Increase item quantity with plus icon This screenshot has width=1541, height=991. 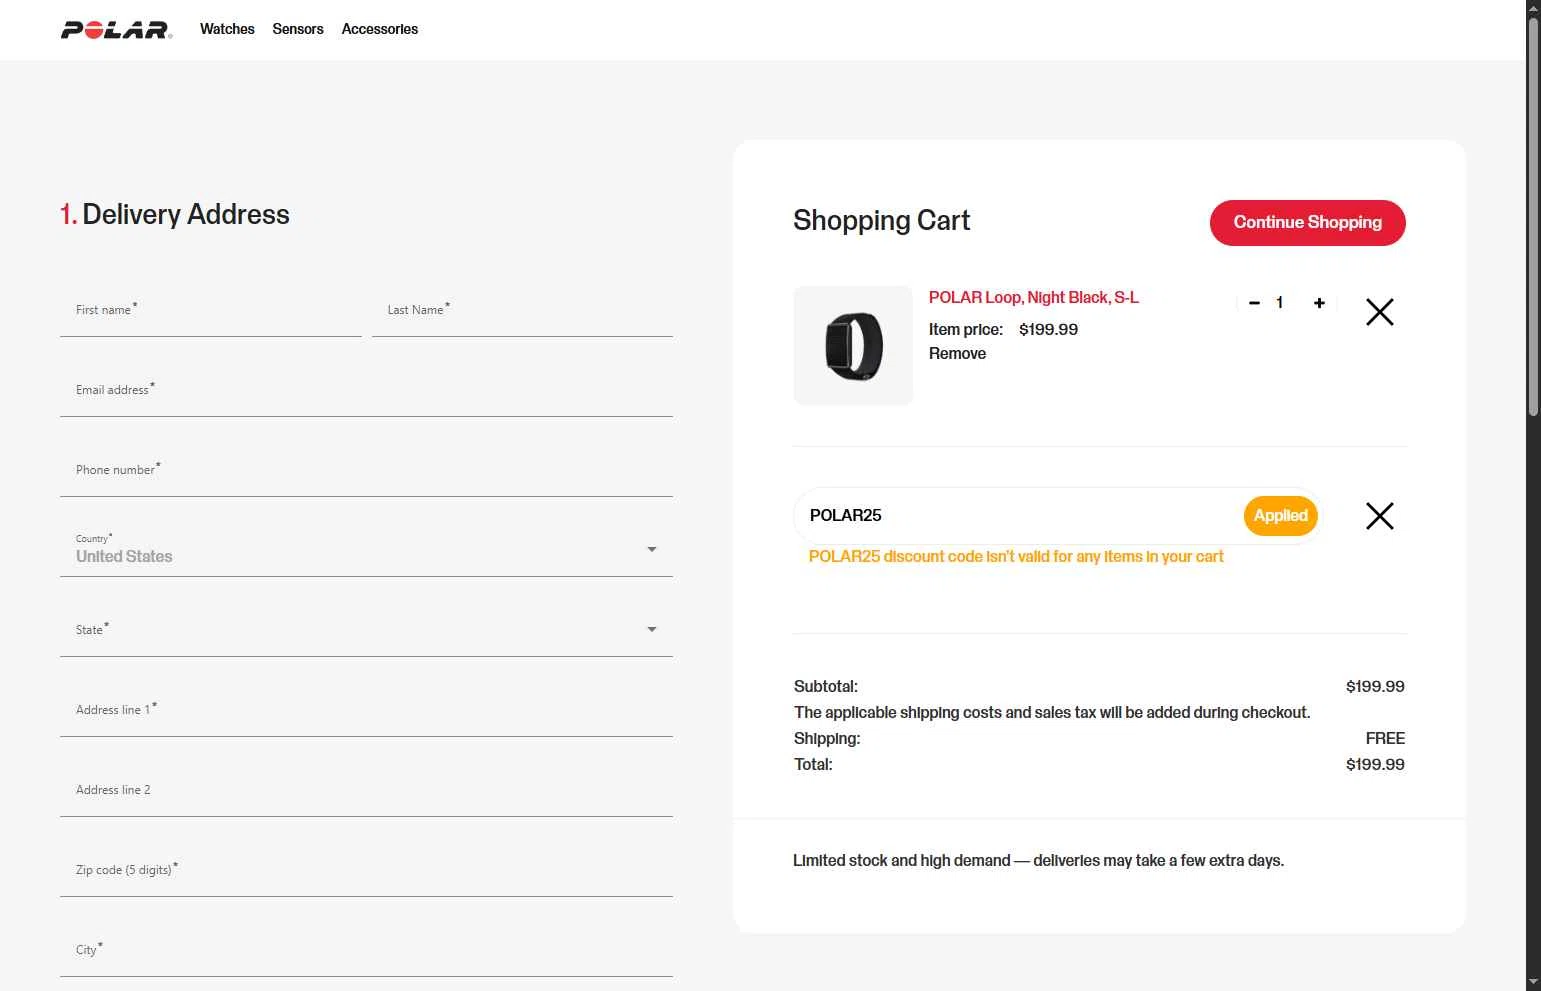point(1319,303)
